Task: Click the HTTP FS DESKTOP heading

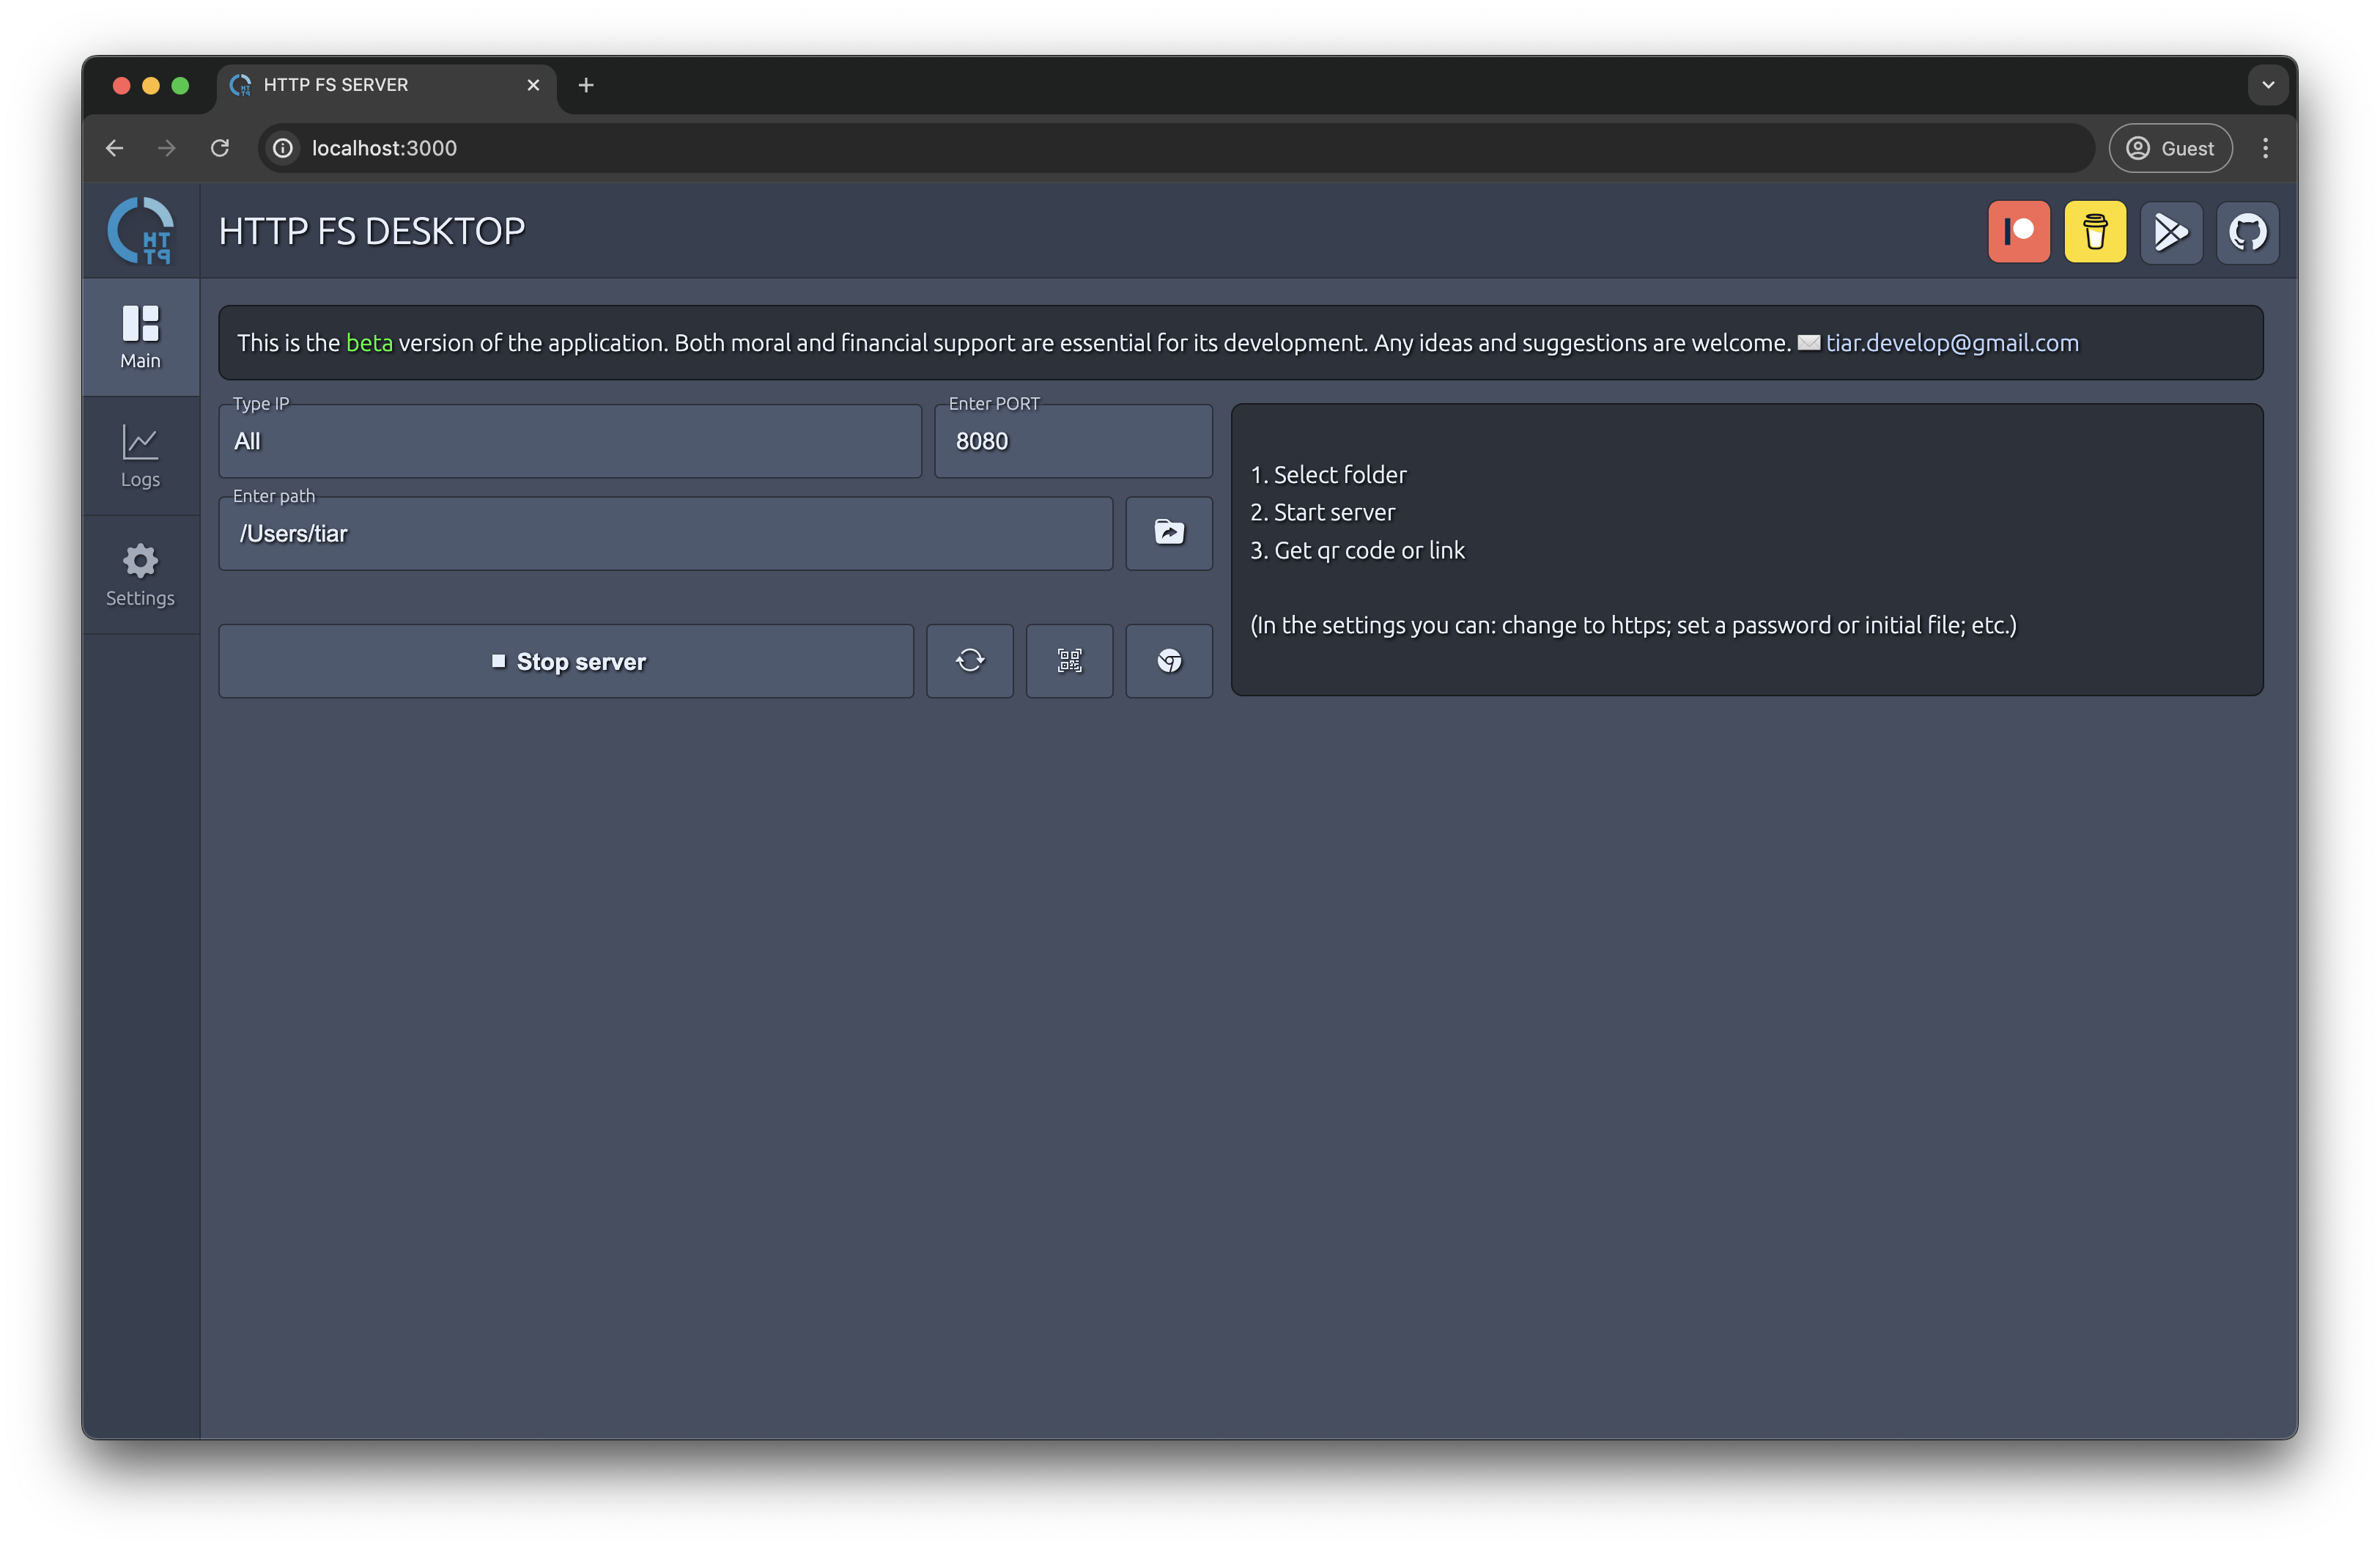Action: click(x=372, y=232)
